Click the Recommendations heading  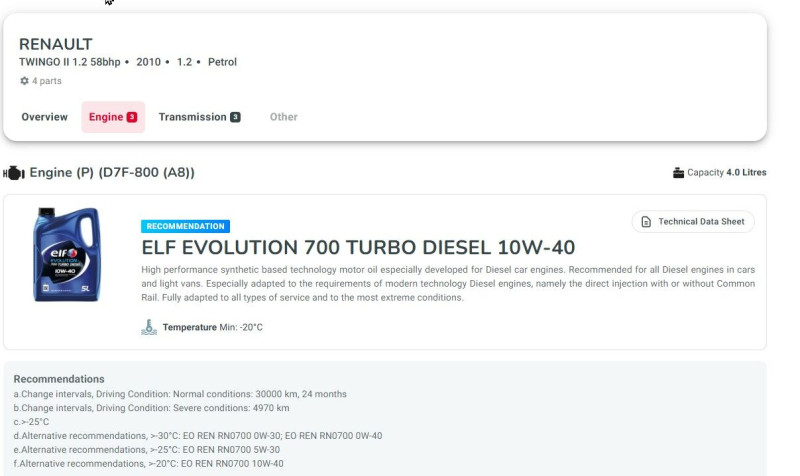coord(59,379)
